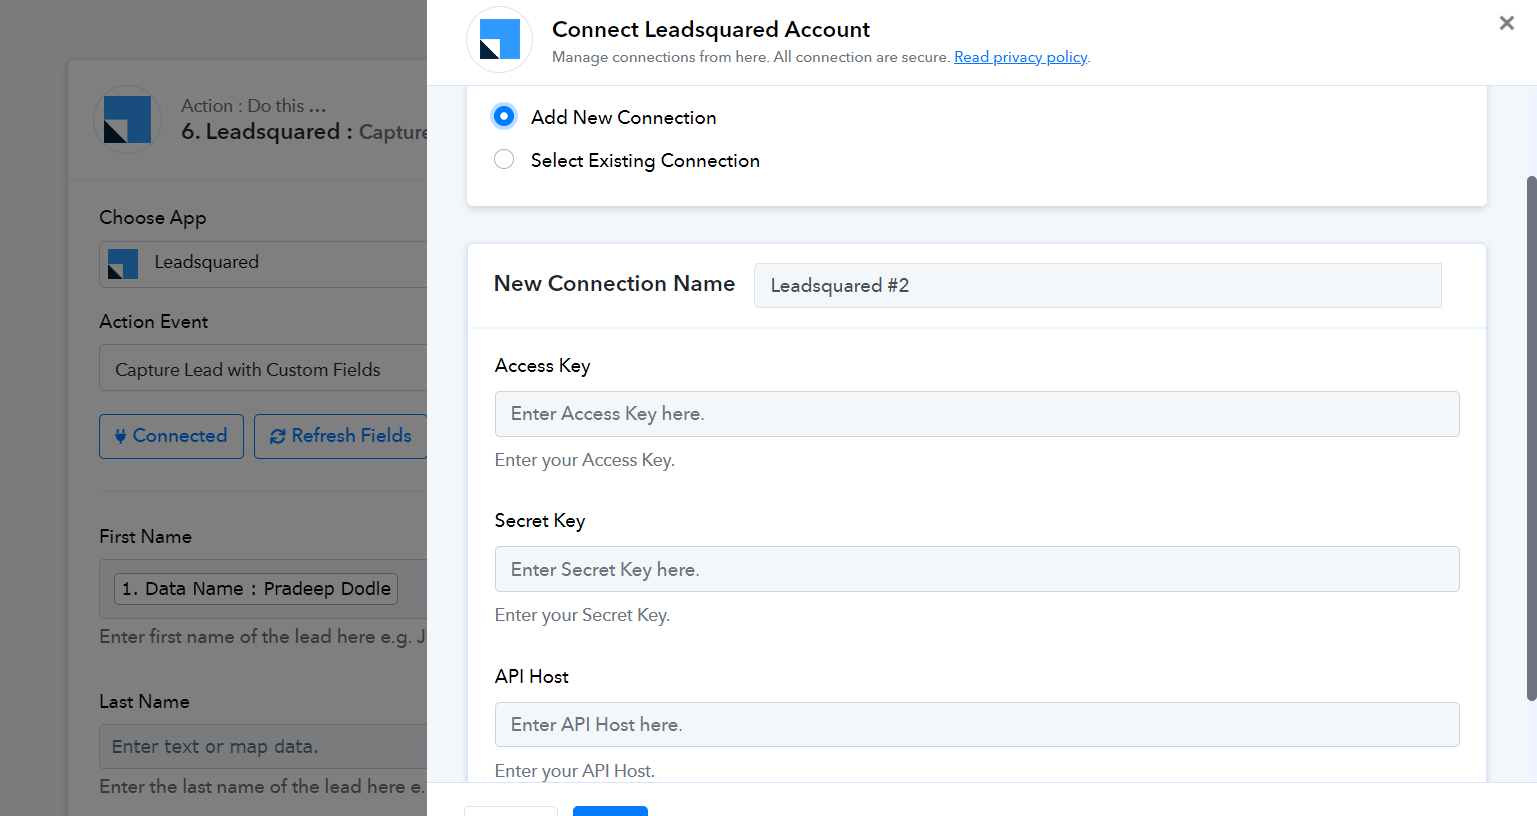Click the Secret Key text field
Image resolution: width=1537 pixels, height=816 pixels.
[976, 569]
